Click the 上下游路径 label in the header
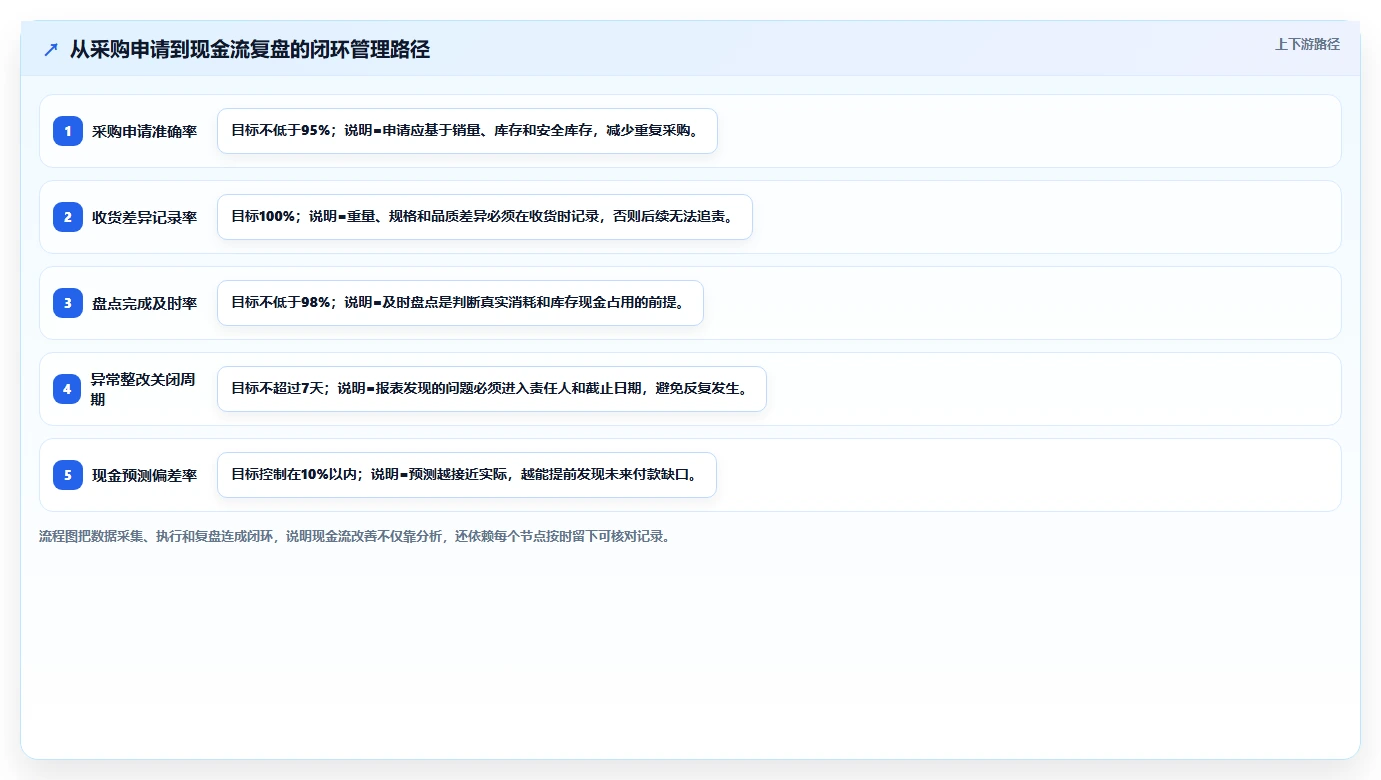 (x=1307, y=44)
